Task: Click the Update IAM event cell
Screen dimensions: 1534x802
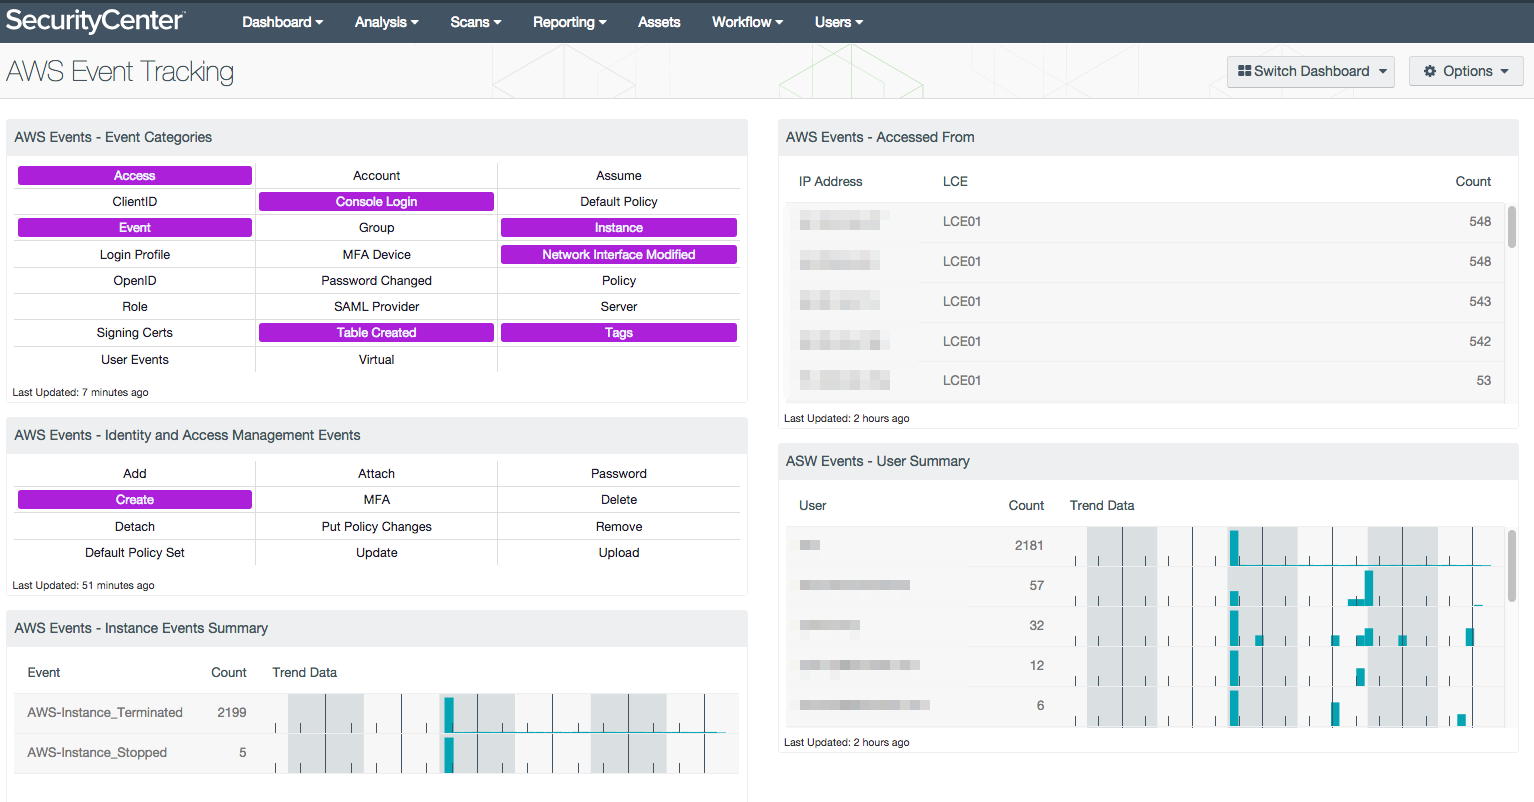Action: [x=377, y=553]
